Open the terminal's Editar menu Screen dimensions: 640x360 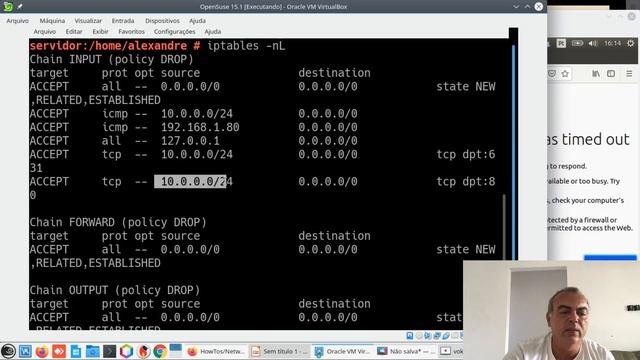74,31
